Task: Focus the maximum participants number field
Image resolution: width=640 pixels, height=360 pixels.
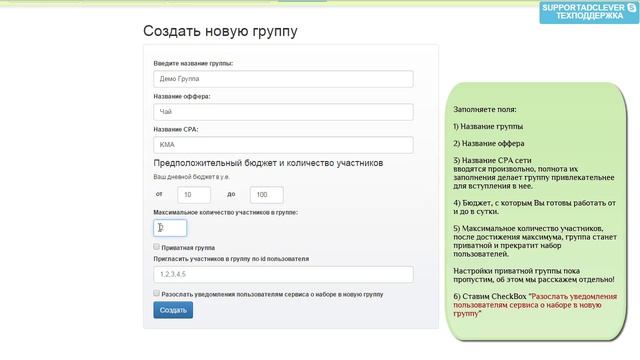Action: [170, 228]
